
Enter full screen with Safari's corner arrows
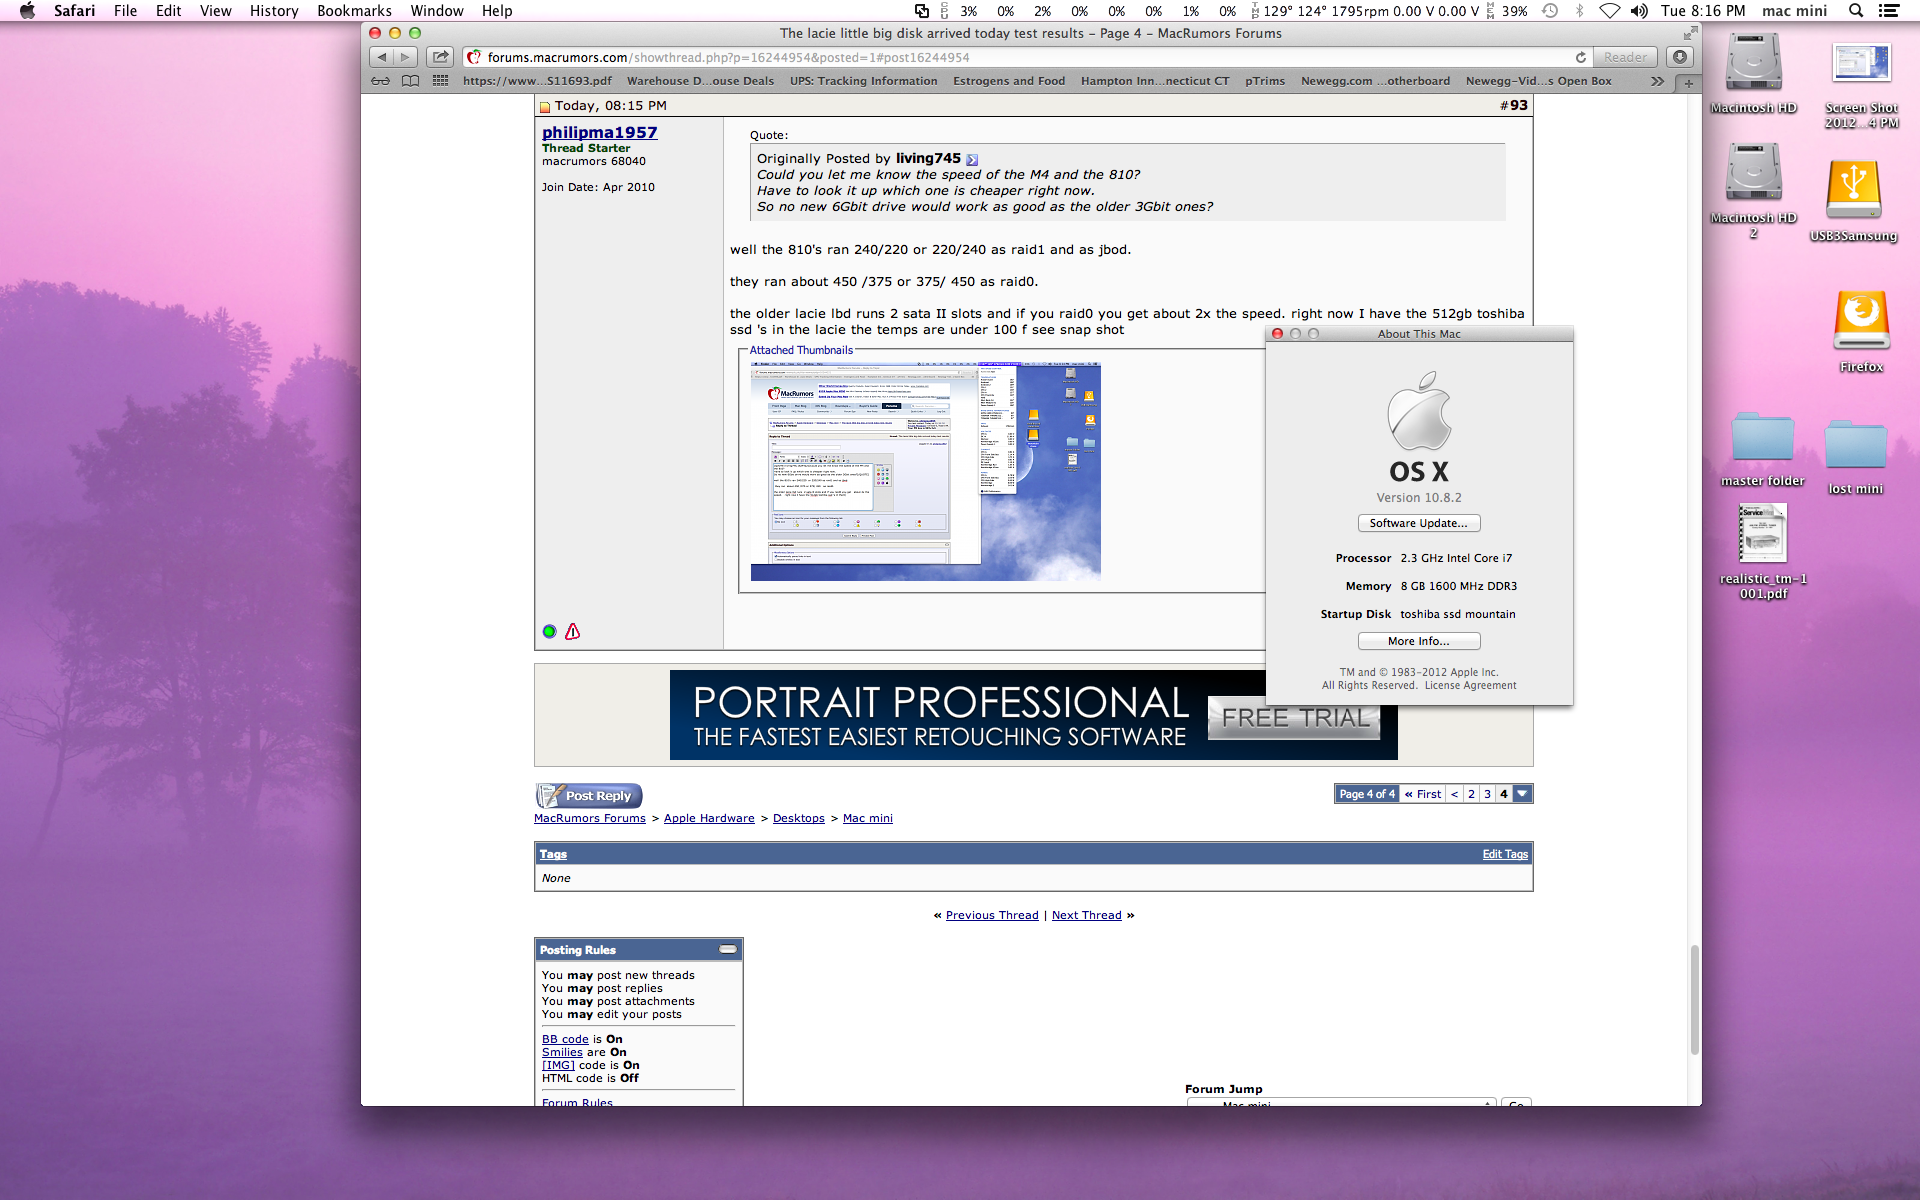pyautogui.click(x=1690, y=33)
